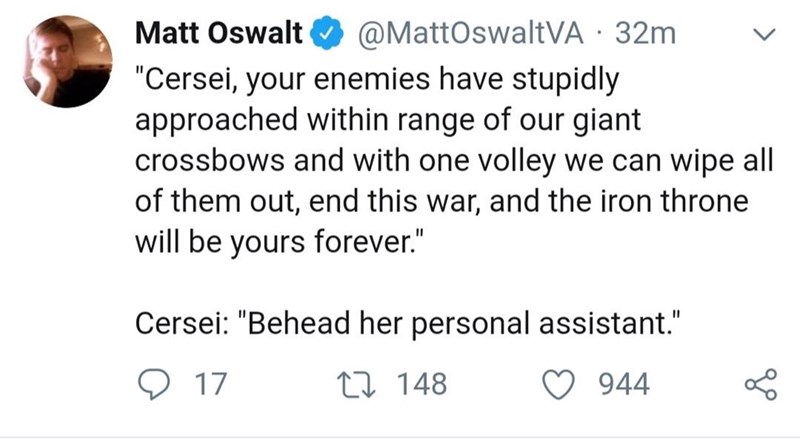
Task: Click the line mentioning "the iron throne"
Action: pos(442,202)
